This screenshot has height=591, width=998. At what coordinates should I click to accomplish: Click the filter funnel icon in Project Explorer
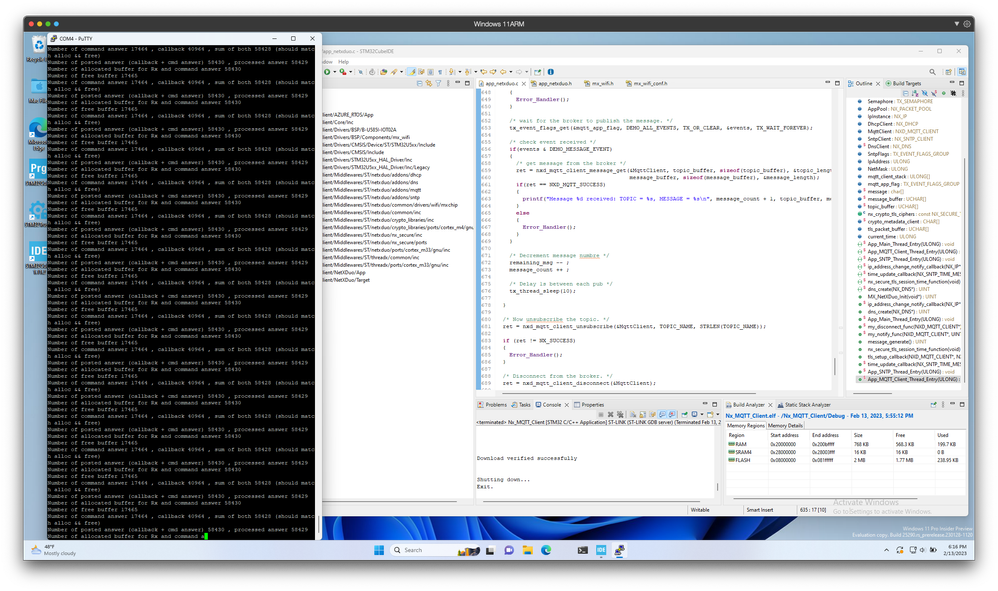[x=438, y=83]
